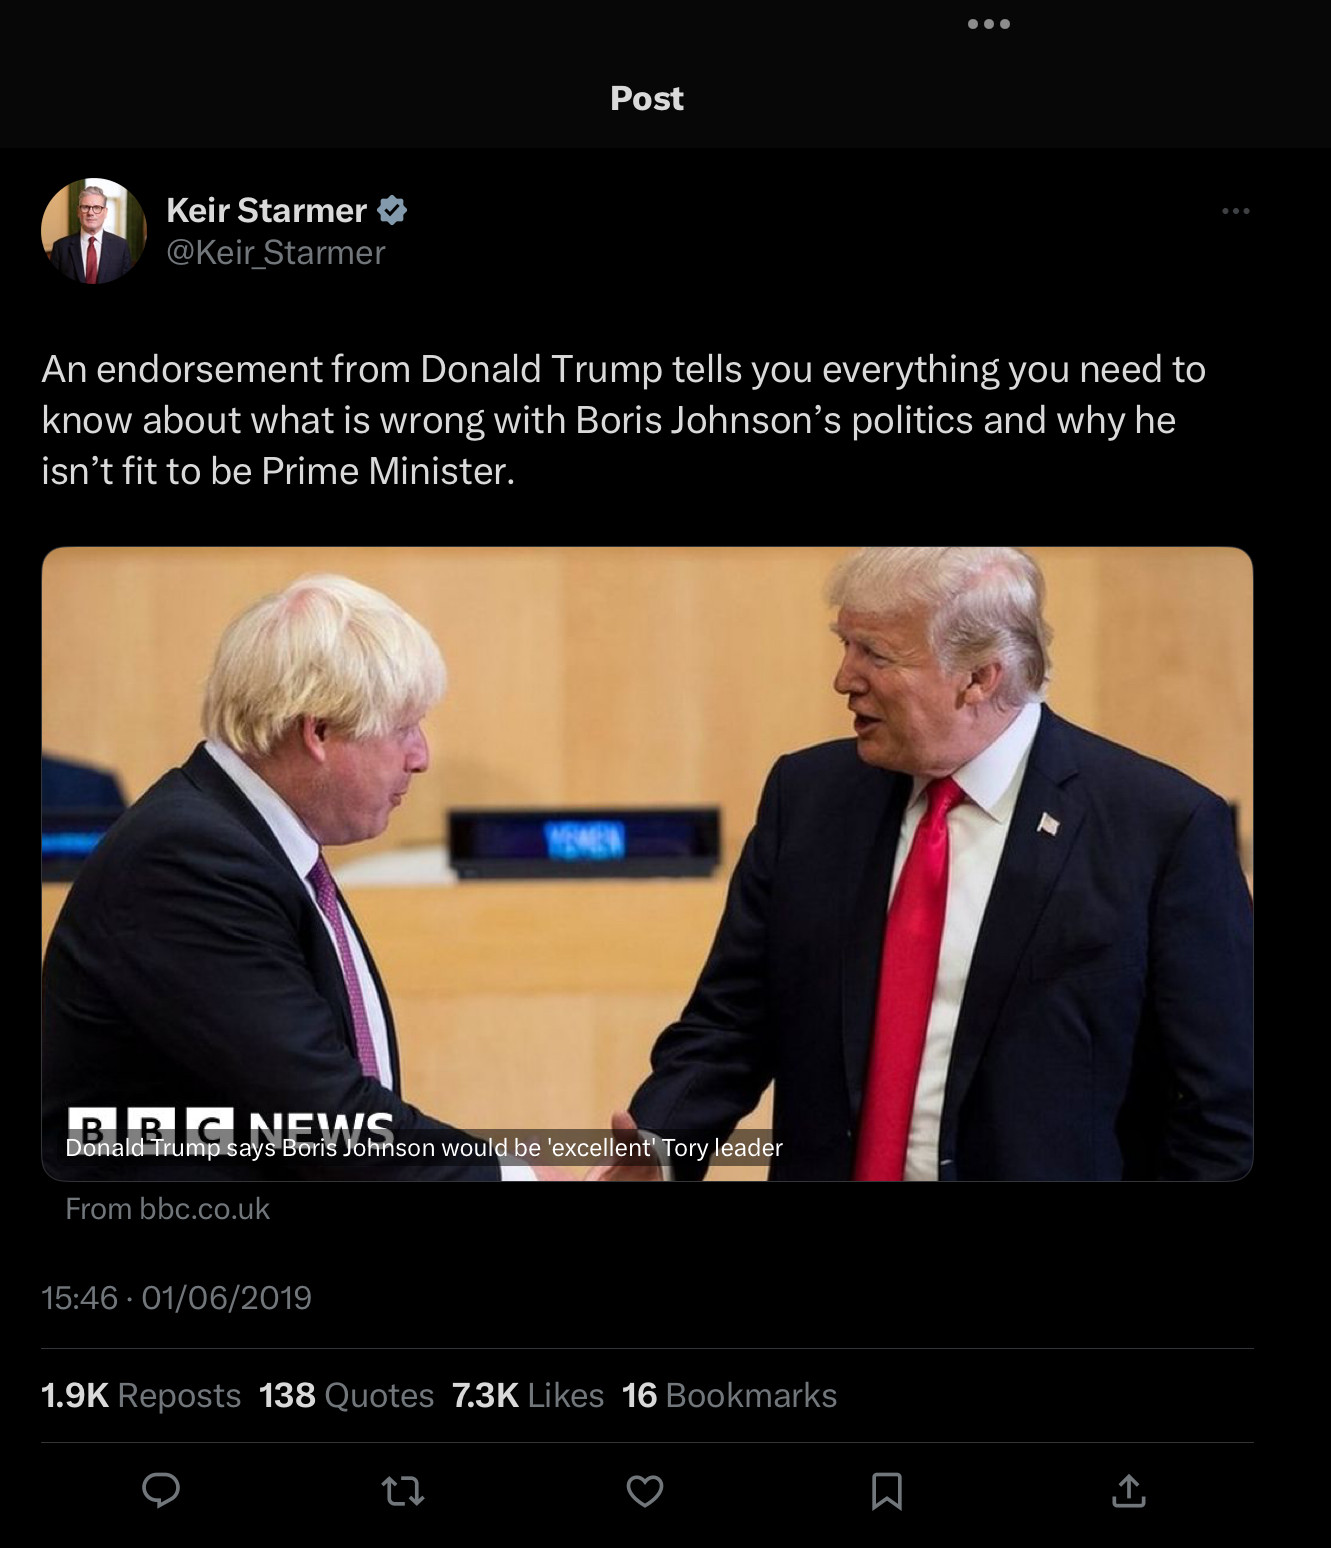This screenshot has height=1548, width=1331.
Task: Bookmark this post
Action: coord(887,1491)
